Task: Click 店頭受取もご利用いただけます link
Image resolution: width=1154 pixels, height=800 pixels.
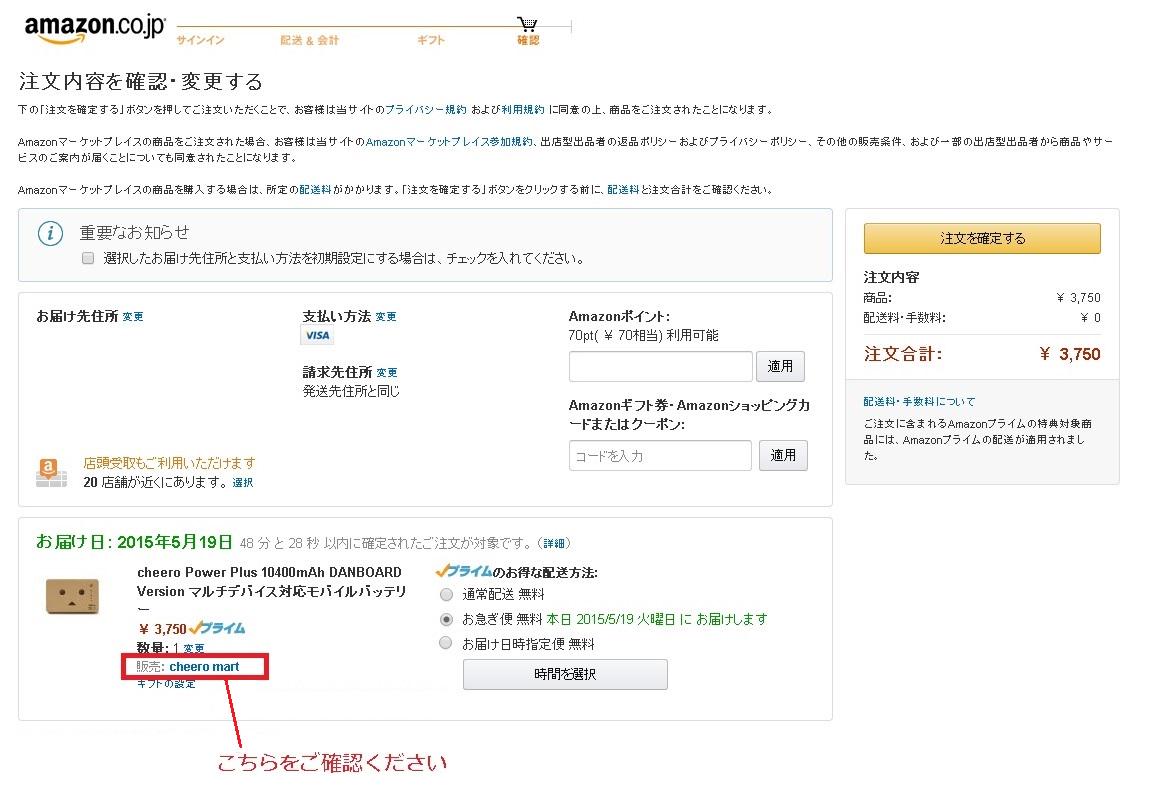Action: [x=169, y=463]
